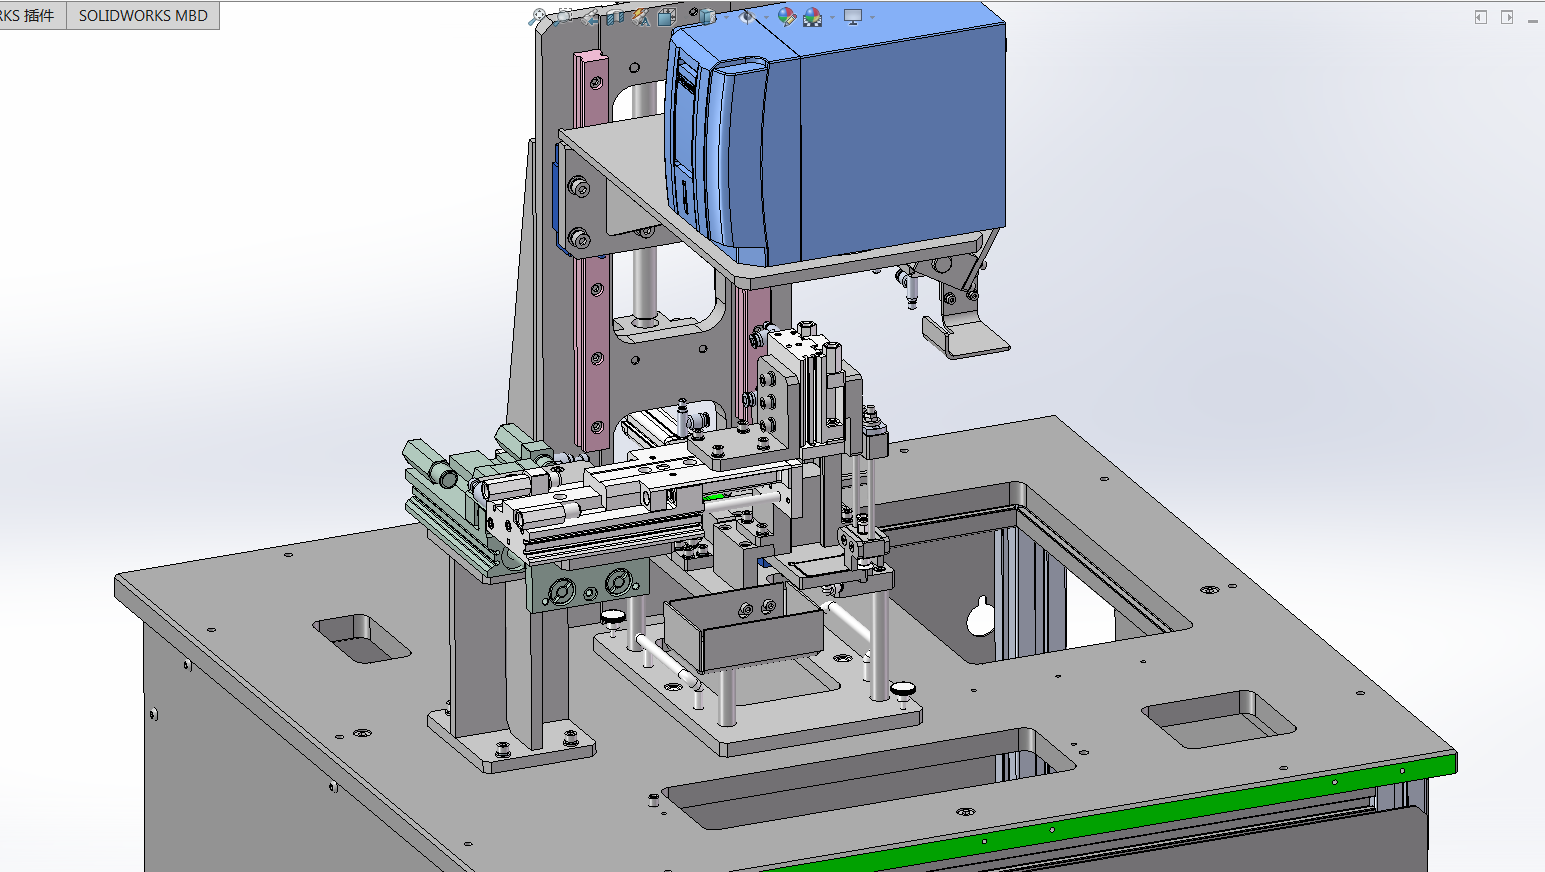Open the Edit Appearance tool

pos(787,17)
